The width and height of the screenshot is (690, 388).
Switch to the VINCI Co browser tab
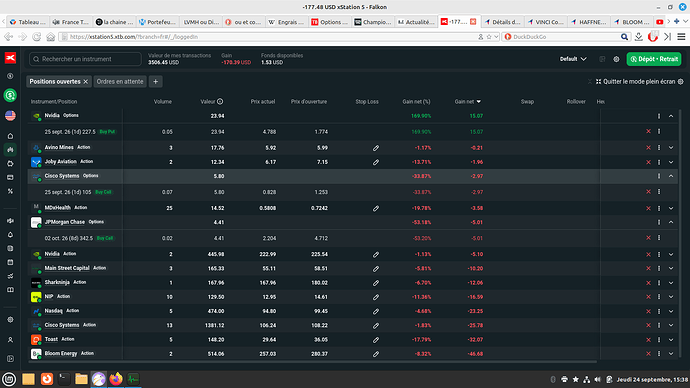[546, 22]
